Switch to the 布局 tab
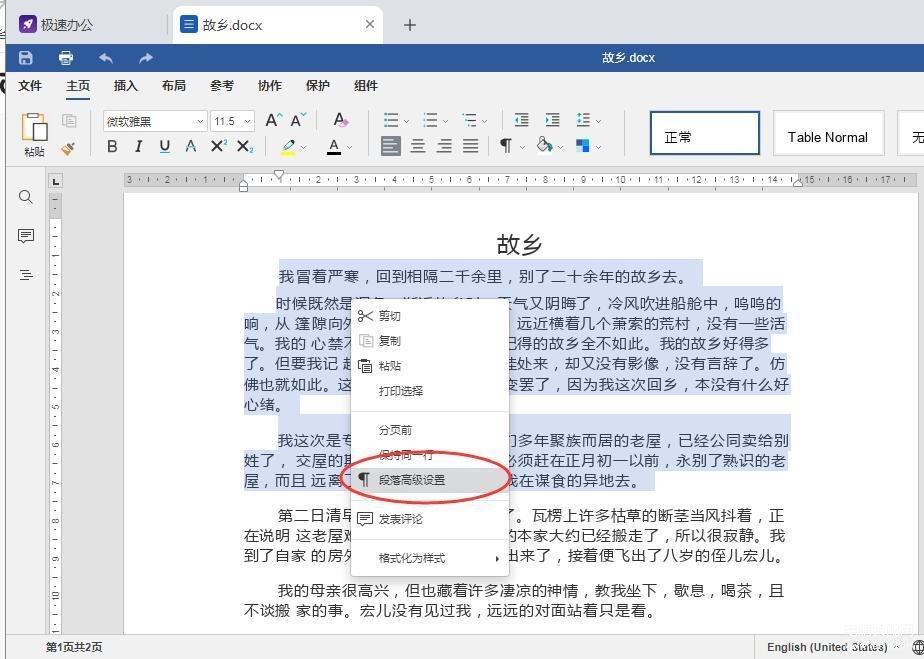The height and width of the screenshot is (659, 924). pyautogui.click(x=174, y=86)
